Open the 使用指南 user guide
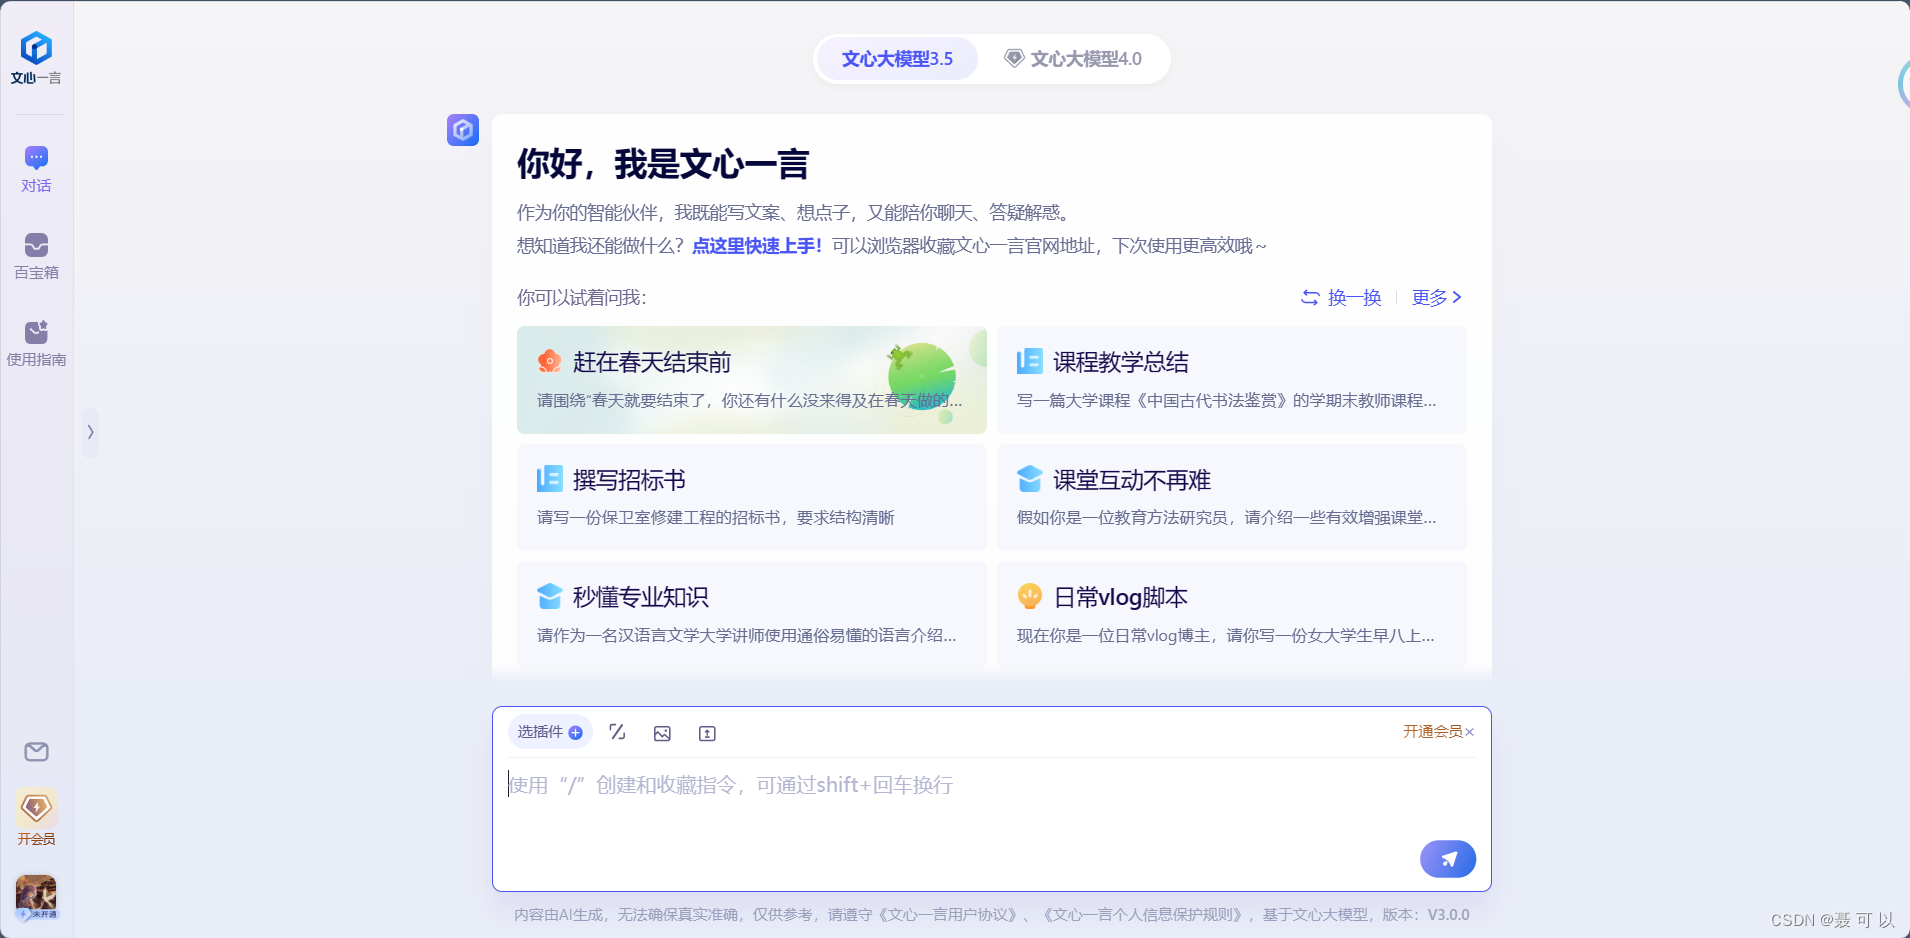Image resolution: width=1910 pixels, height=938 pixels. (36, 343)
